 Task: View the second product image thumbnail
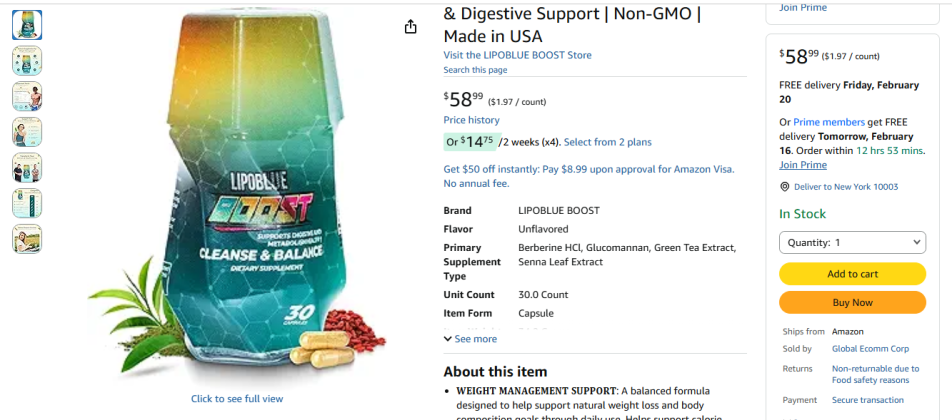27,61
